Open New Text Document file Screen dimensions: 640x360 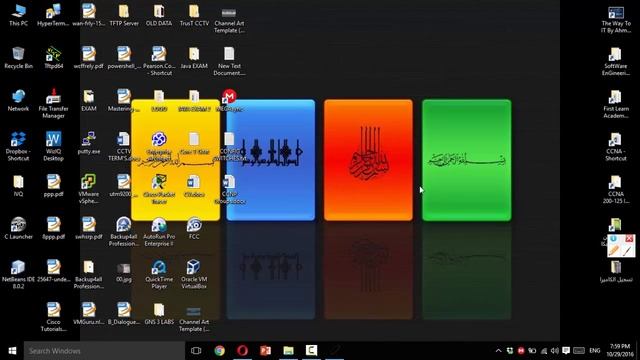(x=229, y=61)
